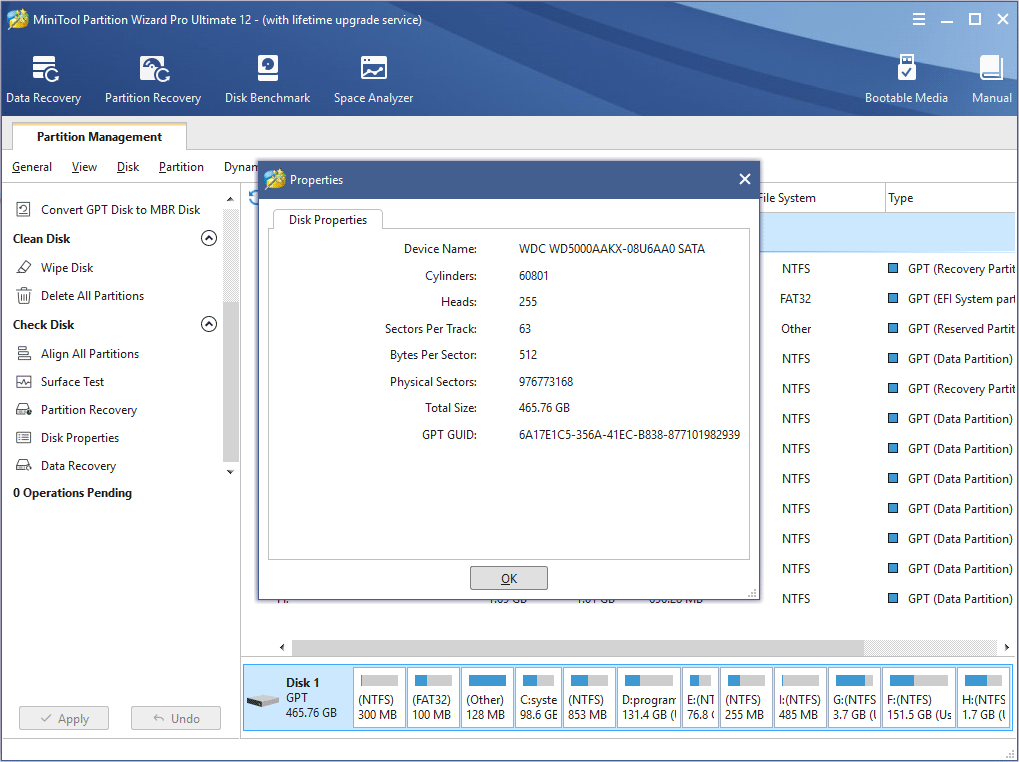The height and width of the screenshot is (762, 1019).
Task: Open Space Analyzer tool
Action: point(373,79)
